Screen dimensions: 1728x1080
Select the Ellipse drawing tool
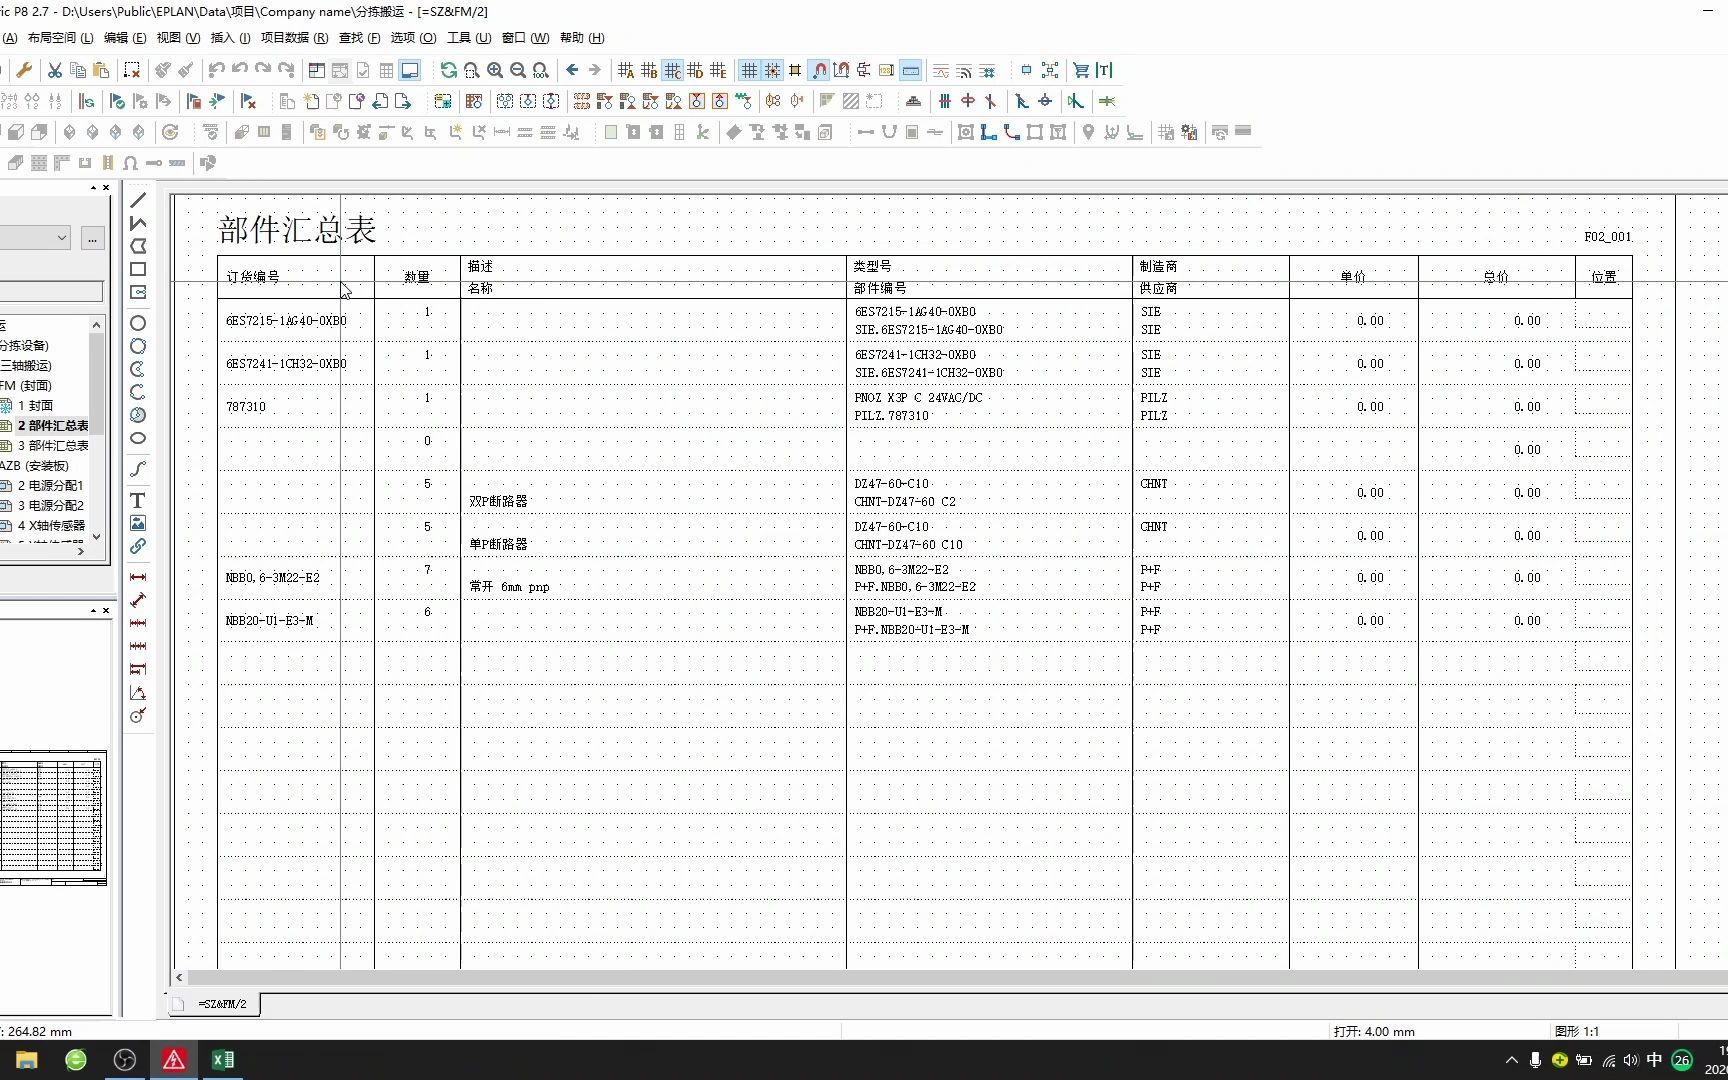138,438
